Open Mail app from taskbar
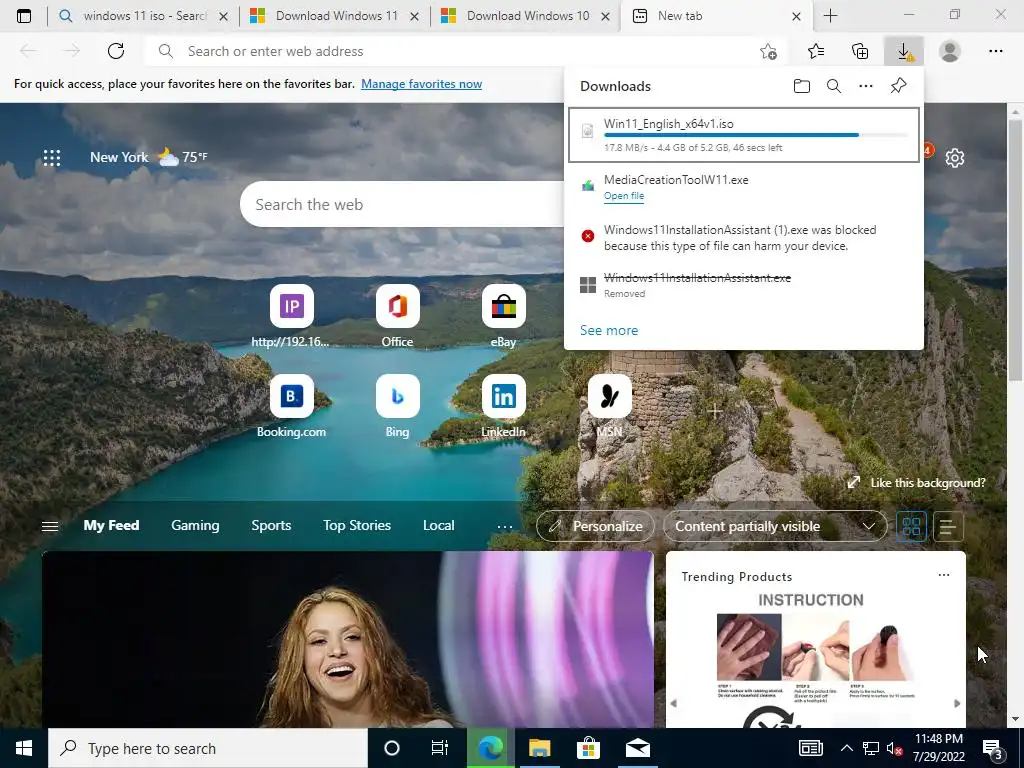The height and width of the screenshot is (768, 1024). [x=637, y=748]
